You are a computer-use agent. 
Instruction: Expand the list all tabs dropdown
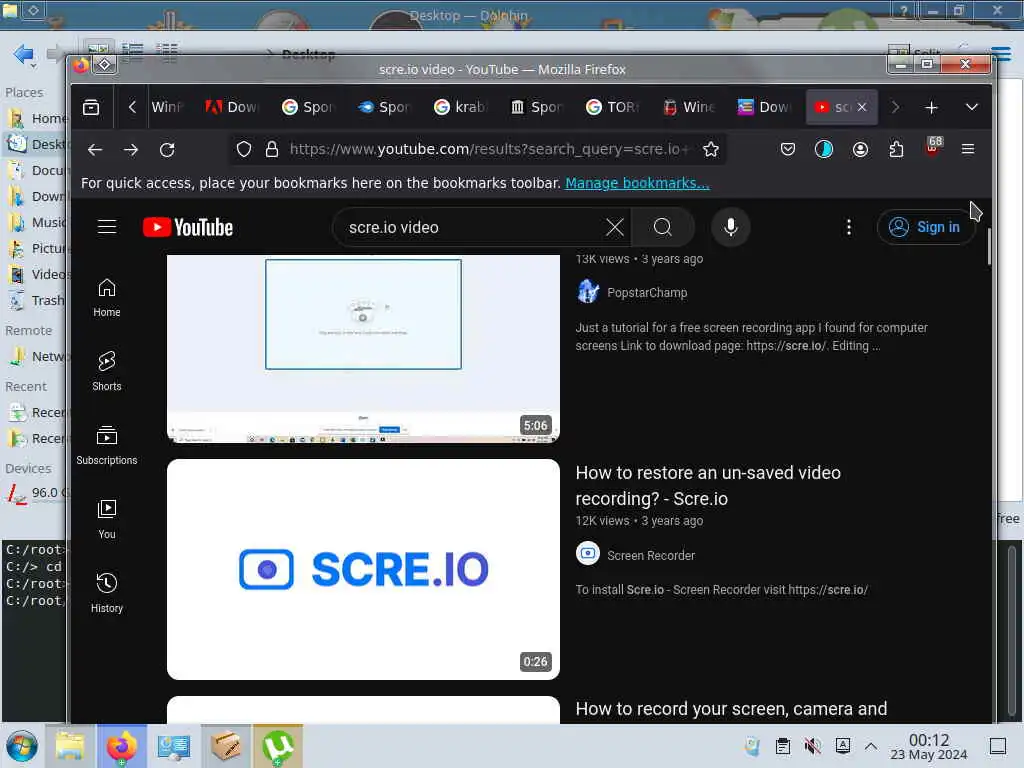(x=972, y=107)
